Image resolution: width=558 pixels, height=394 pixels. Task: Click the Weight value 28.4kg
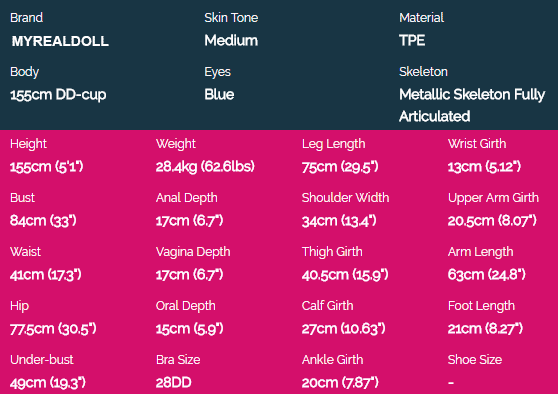point(205,167)
